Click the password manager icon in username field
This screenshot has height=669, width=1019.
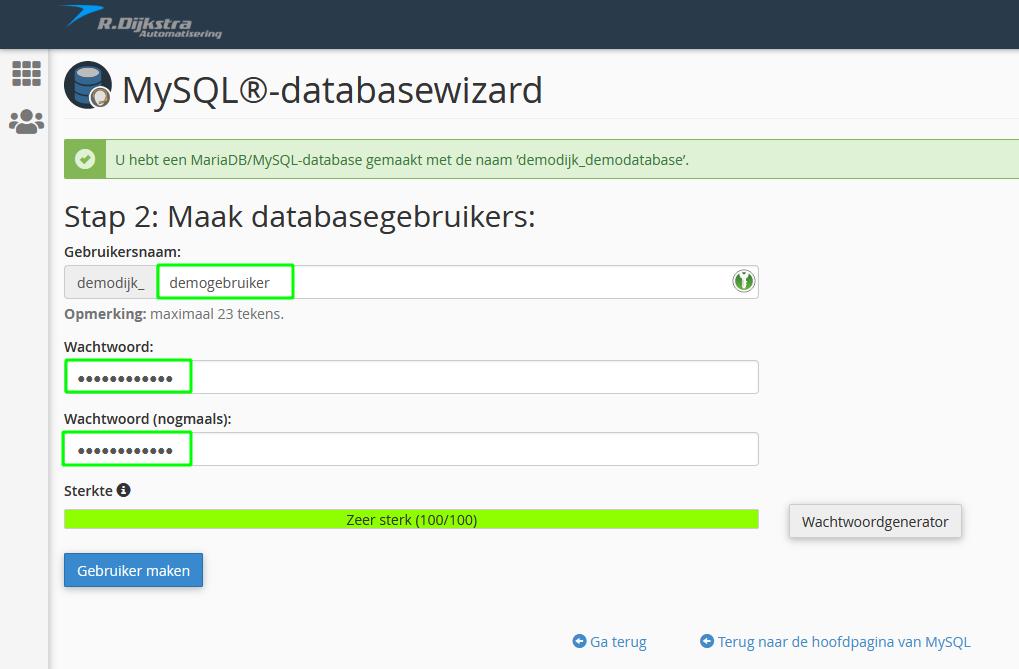[x=743, y=282]
